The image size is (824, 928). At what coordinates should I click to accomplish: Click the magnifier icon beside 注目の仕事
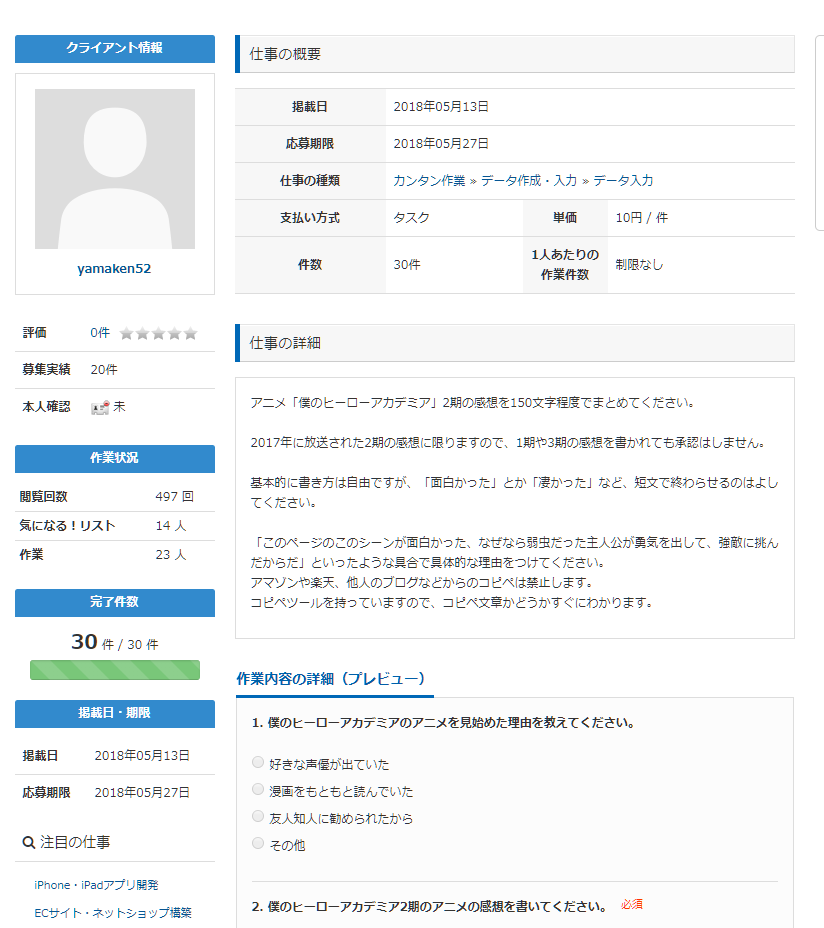click(29, 843)
